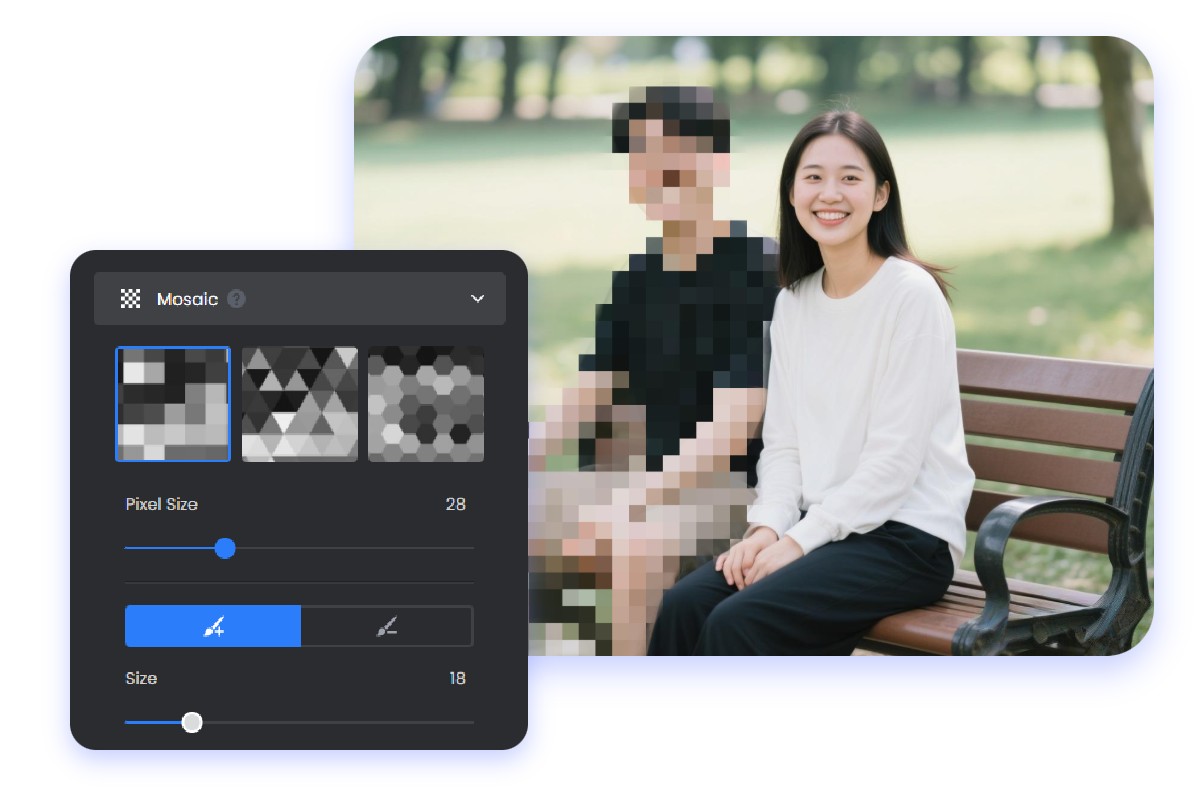The height and width of the screenshot is (800, 1200).
Task: Click the brush Size value 18
Action: click(x=456, y=679)
